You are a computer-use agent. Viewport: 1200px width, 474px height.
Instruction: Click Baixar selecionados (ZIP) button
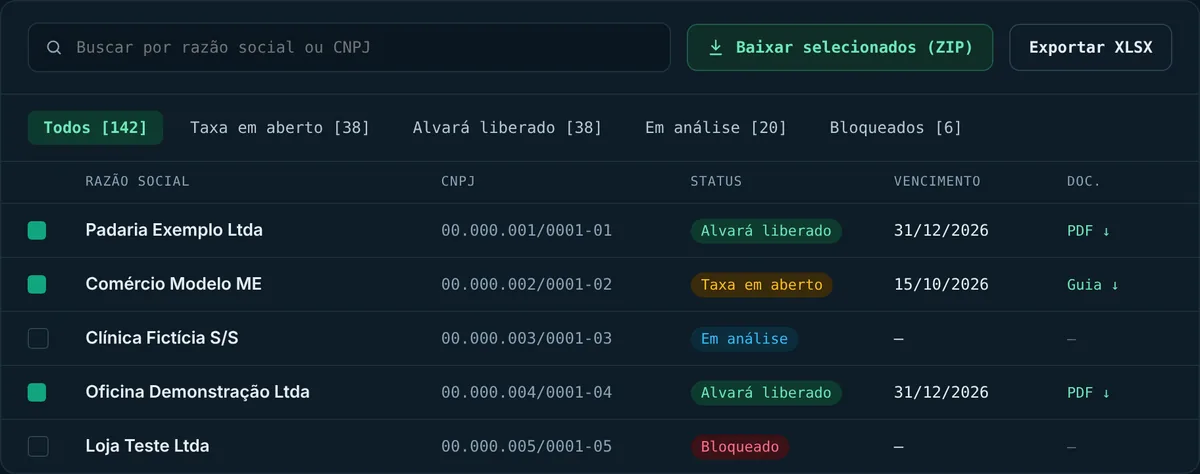click(x=840, y=47)
